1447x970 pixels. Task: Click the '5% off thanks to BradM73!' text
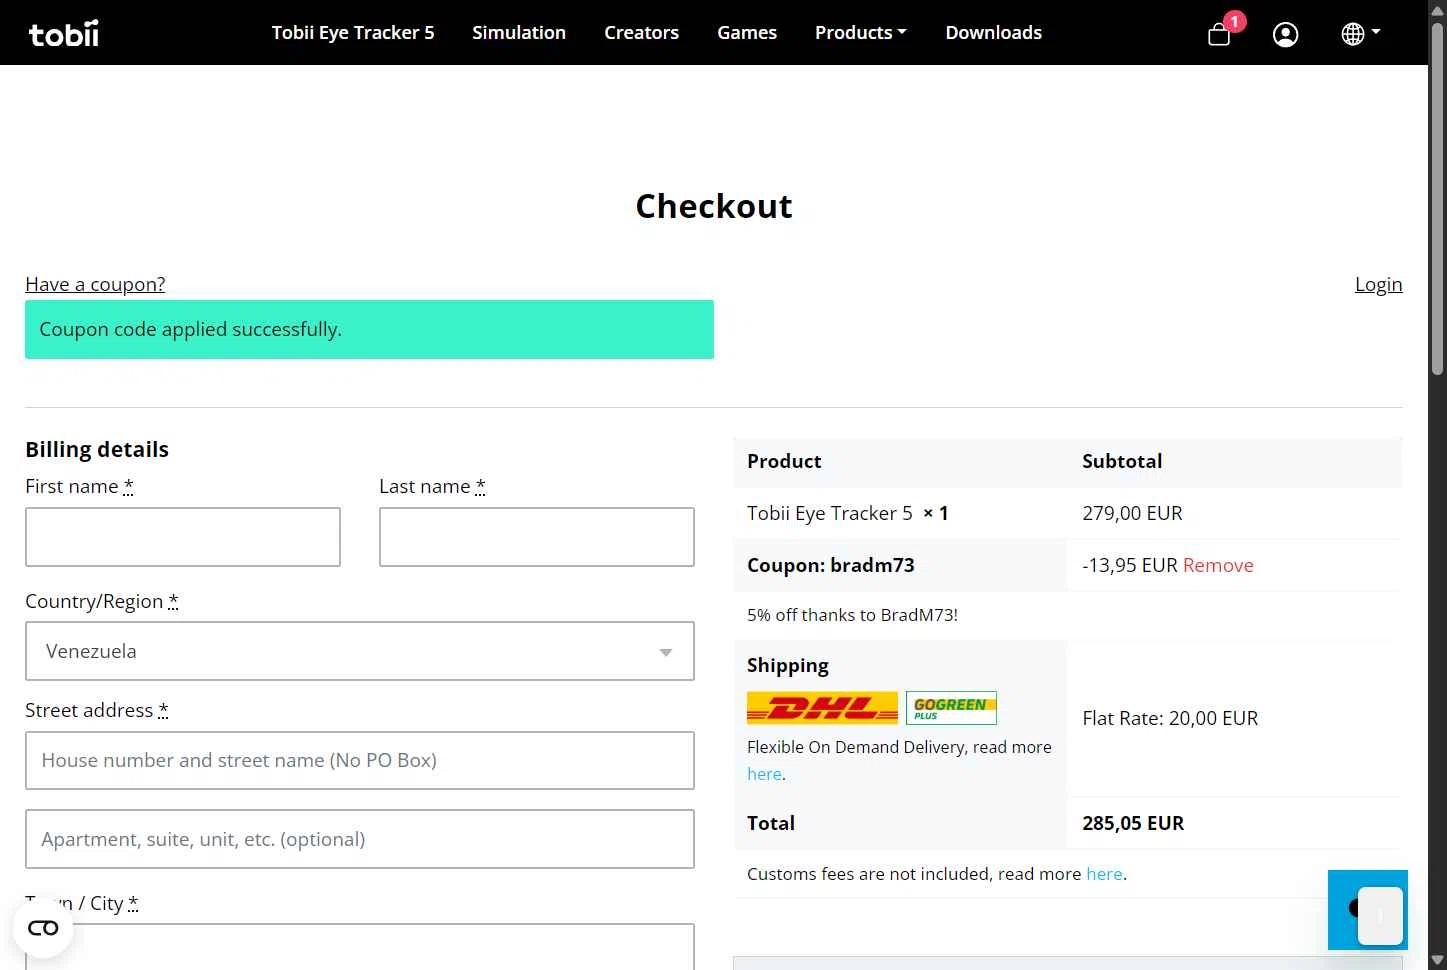852,615
